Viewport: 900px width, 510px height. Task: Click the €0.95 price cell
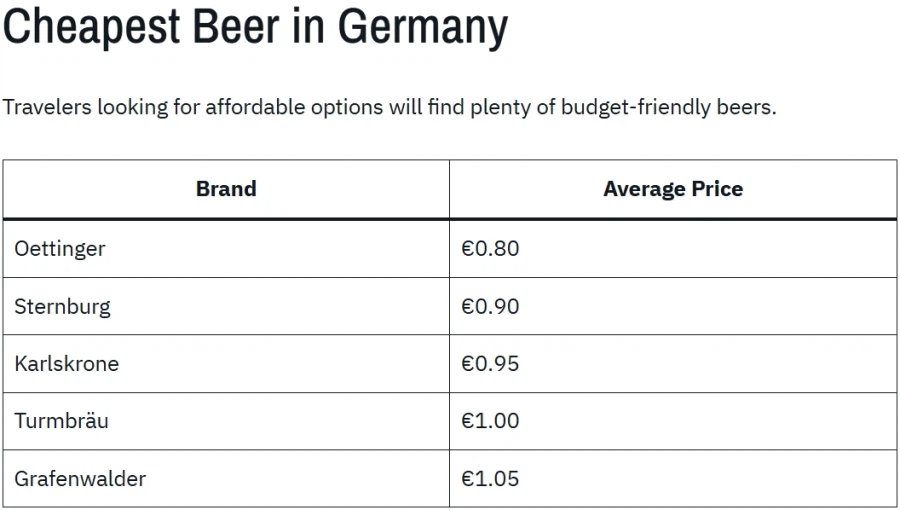673,364
